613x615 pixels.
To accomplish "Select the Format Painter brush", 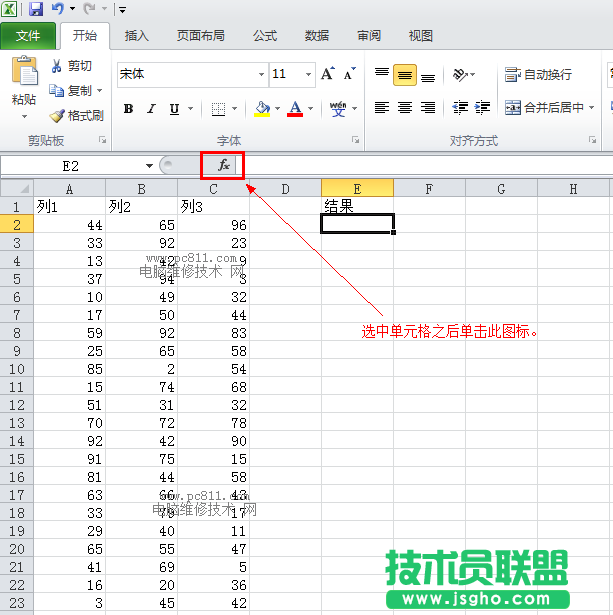I will pos(57,116).
